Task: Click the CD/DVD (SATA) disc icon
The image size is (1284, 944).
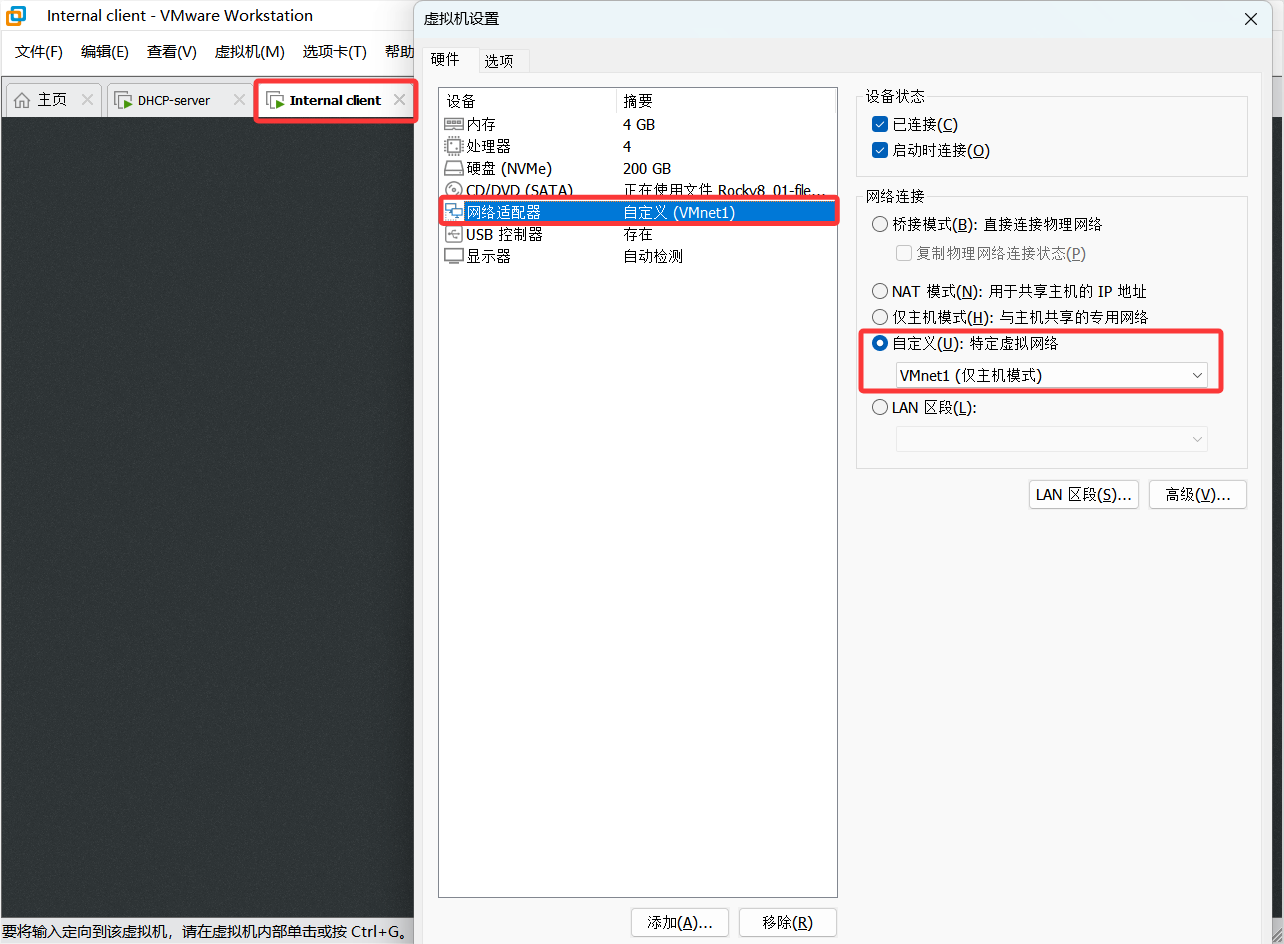Action: coord(454,190)
